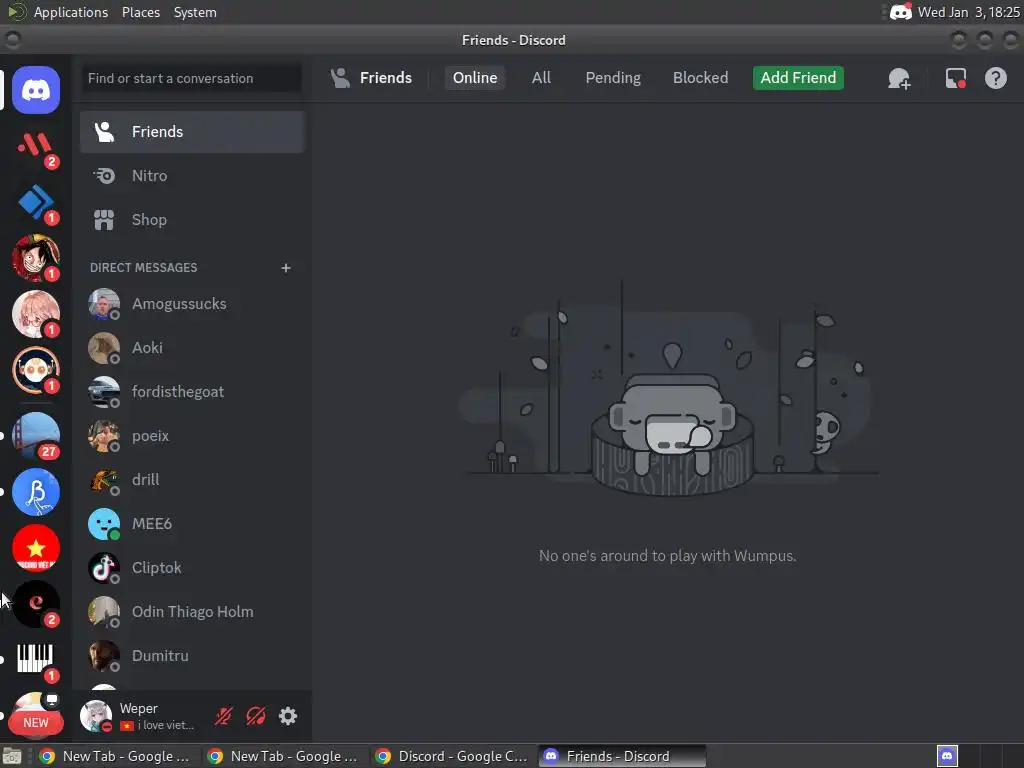
Task: Open the pink-haired anime girl server
Action: (x=36, y=314)
